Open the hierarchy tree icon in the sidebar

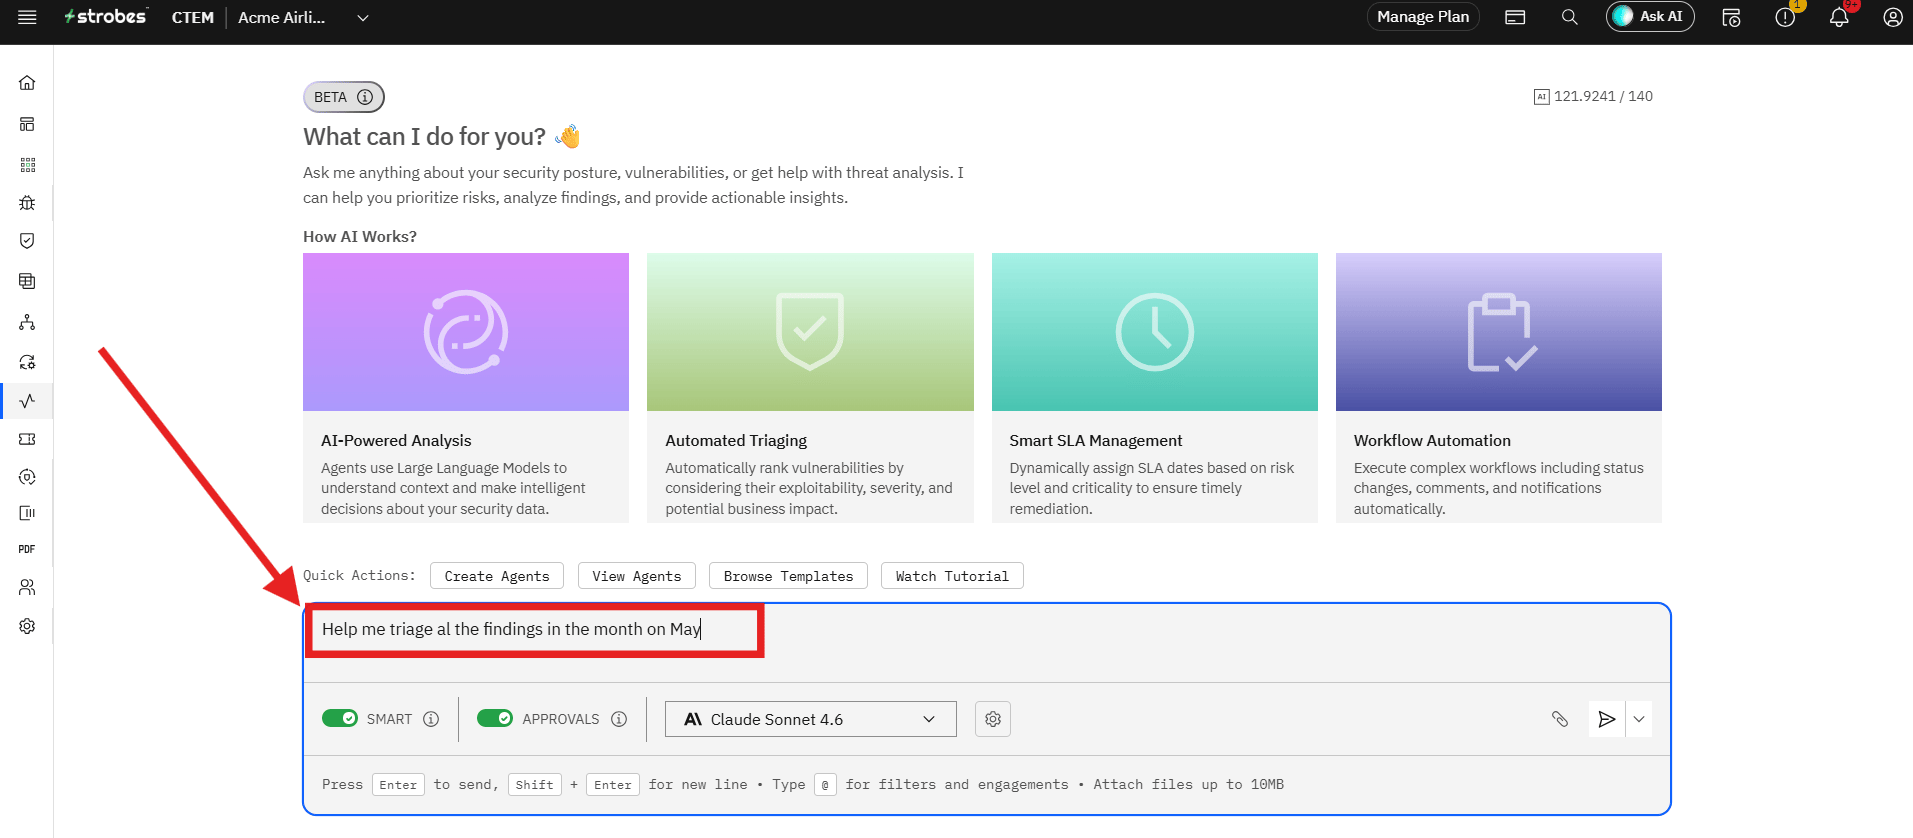point(27,322)
